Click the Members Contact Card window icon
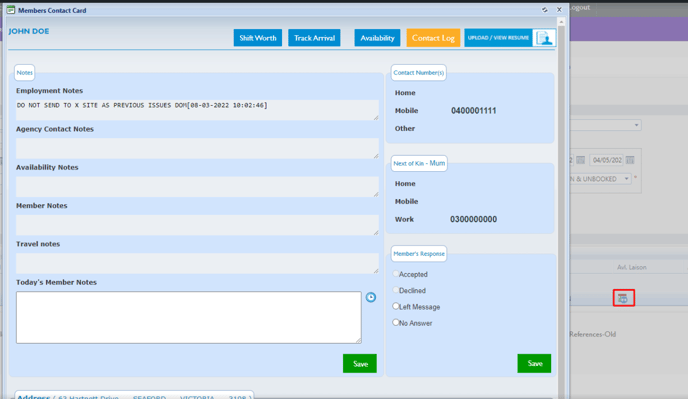The height and width of the screenshot is (399, 688). tap(11, 10)
